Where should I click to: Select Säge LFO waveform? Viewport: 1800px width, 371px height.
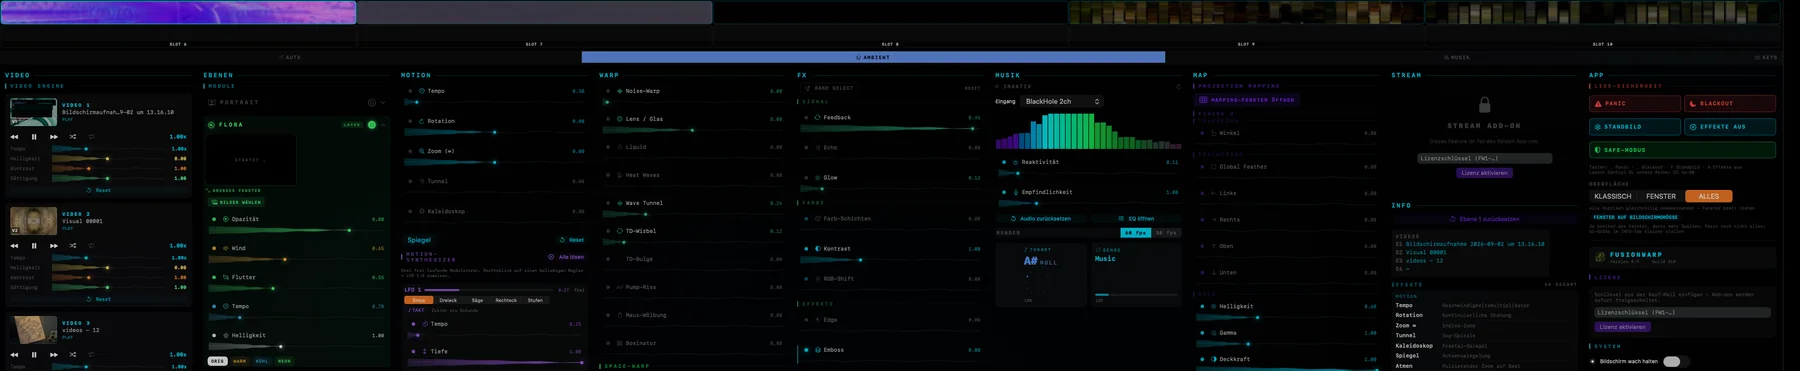coord(477,300)
